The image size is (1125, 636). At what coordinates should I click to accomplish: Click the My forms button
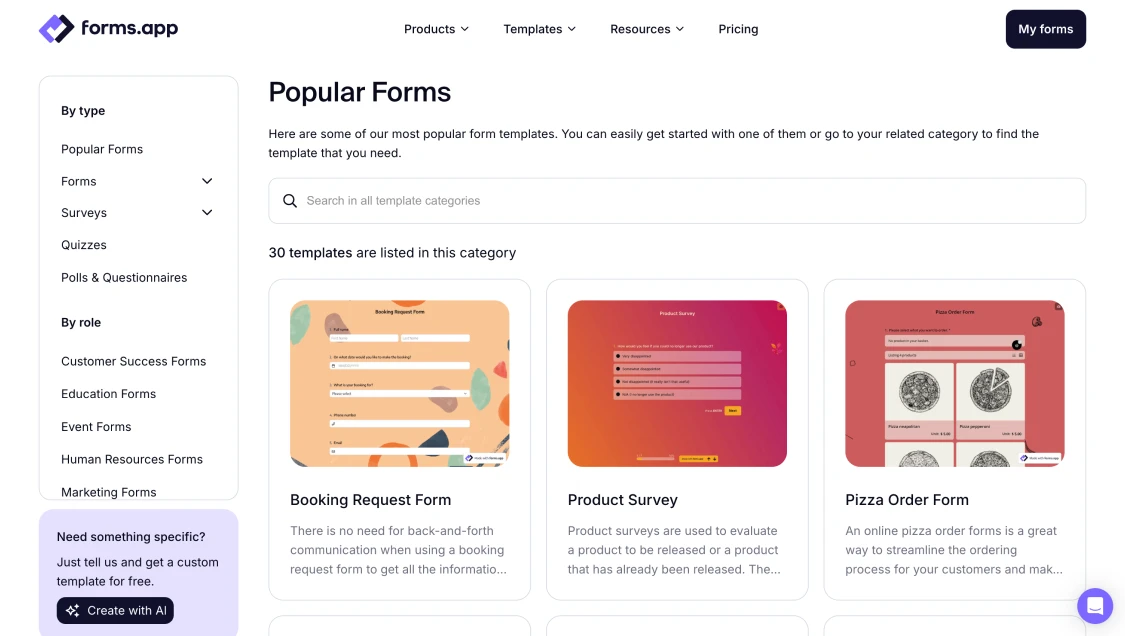[1045, 29]
